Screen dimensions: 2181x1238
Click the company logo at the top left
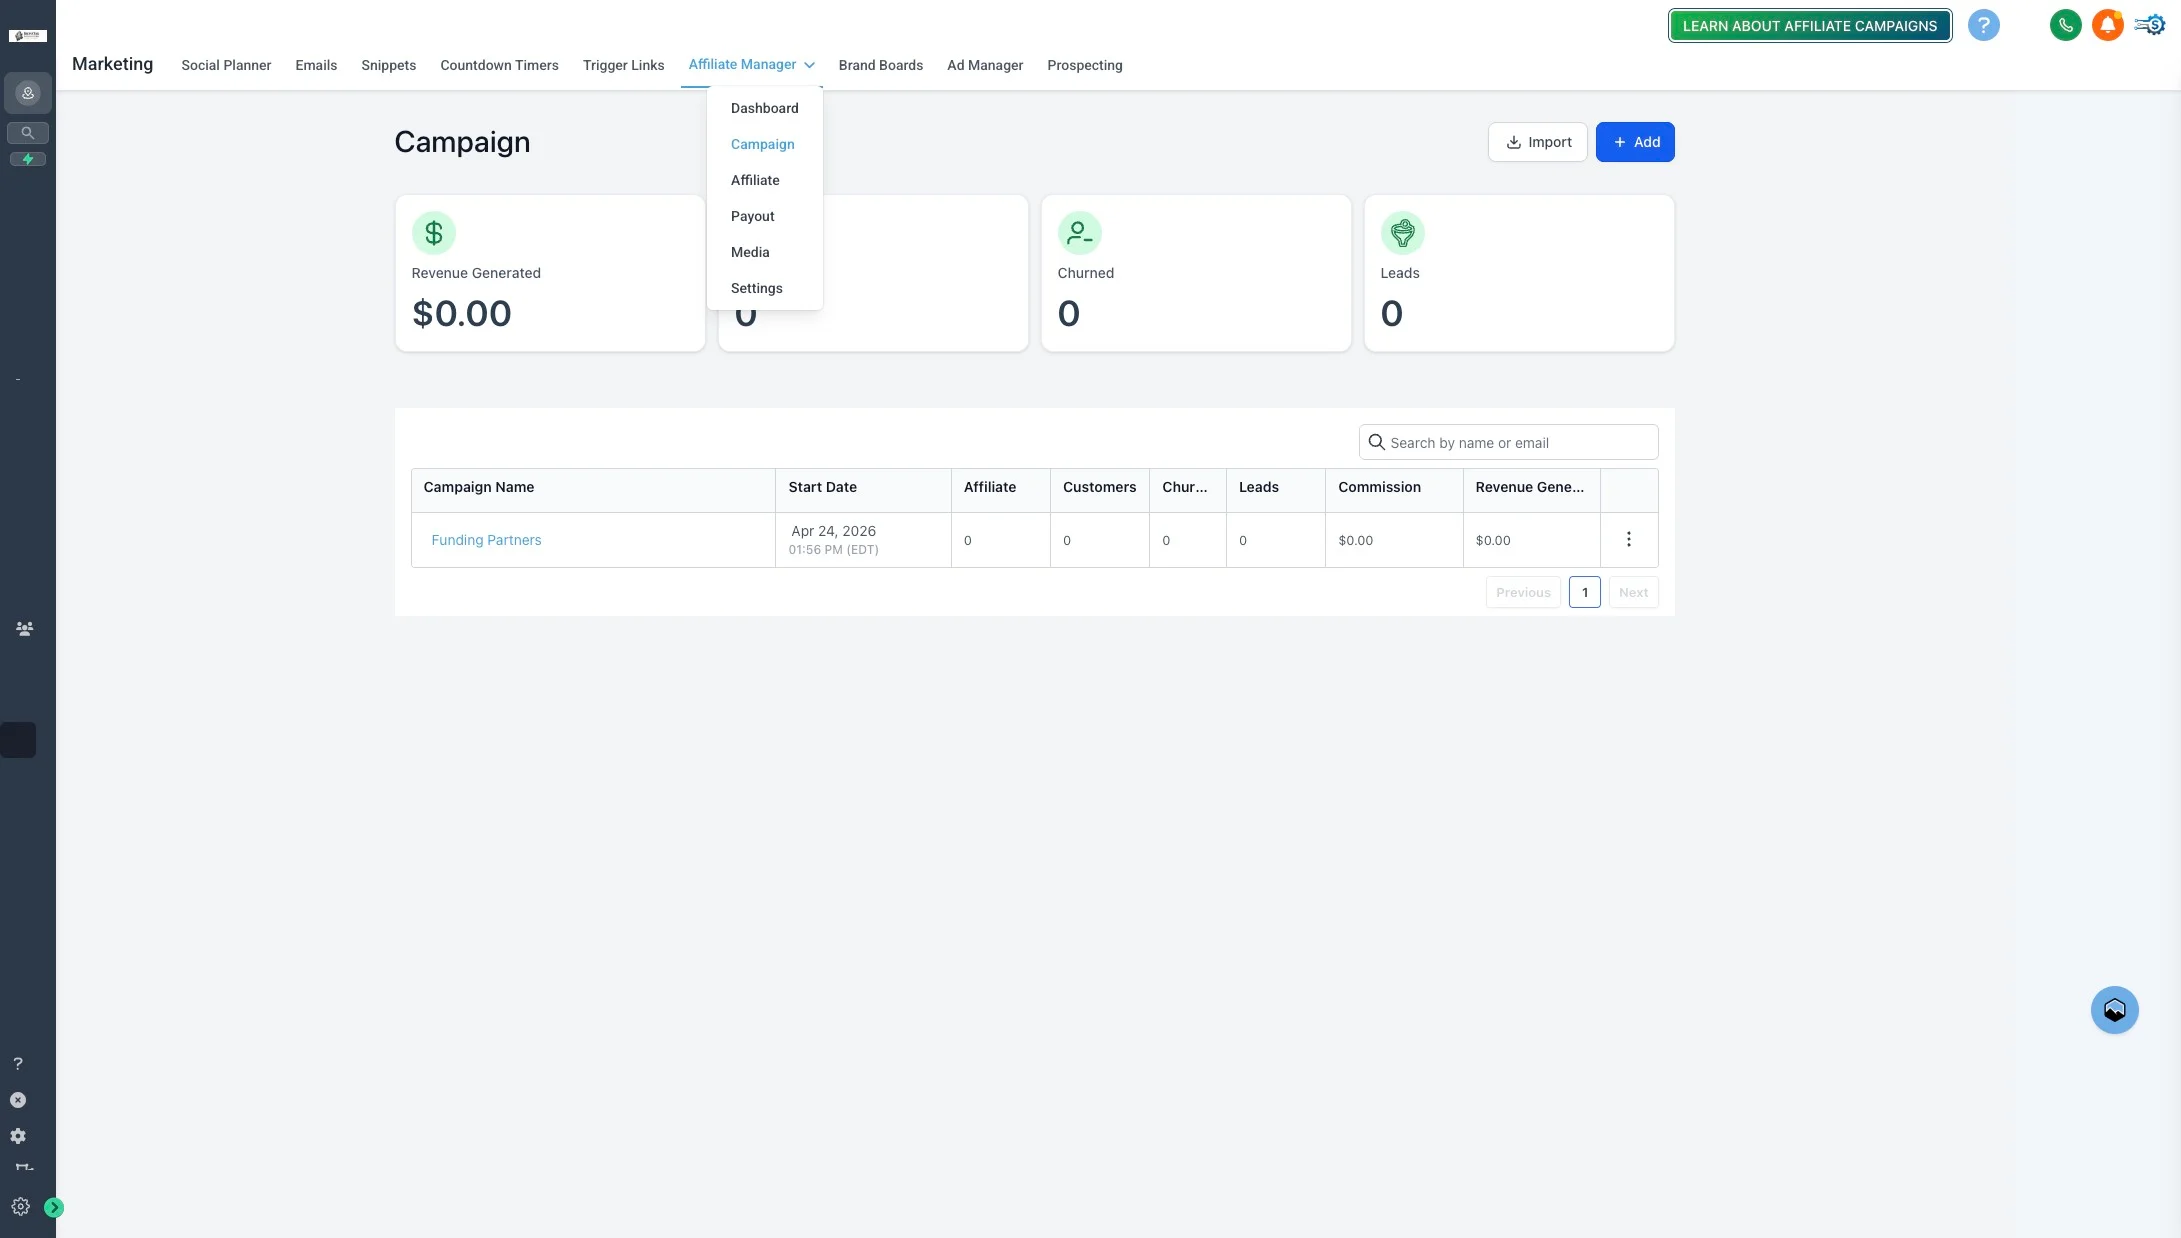tap(28, 36)
